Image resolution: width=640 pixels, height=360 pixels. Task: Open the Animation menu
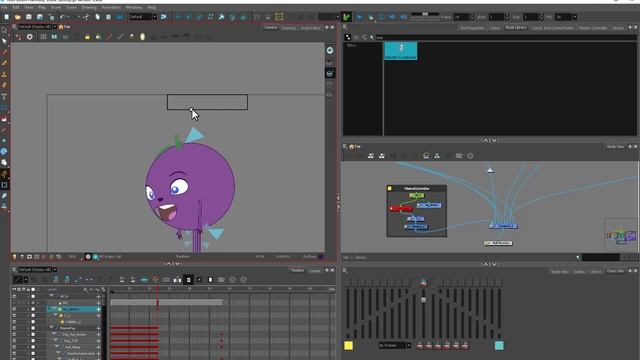tap(111, 7)
